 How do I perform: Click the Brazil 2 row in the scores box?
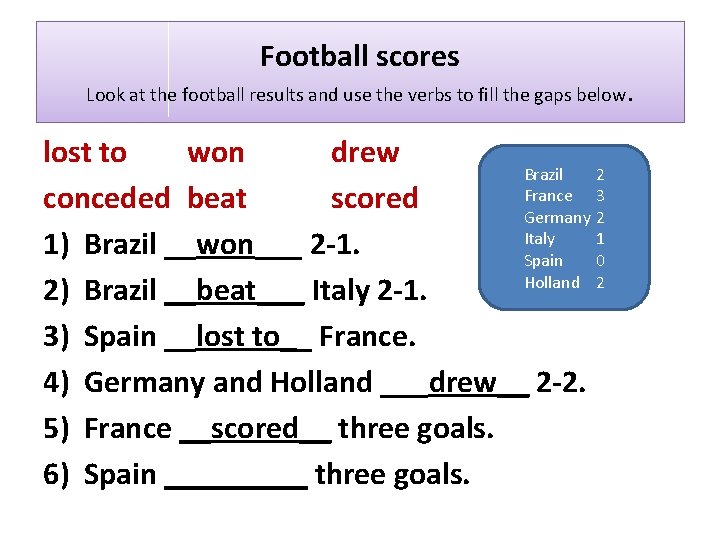coord(564,175)
